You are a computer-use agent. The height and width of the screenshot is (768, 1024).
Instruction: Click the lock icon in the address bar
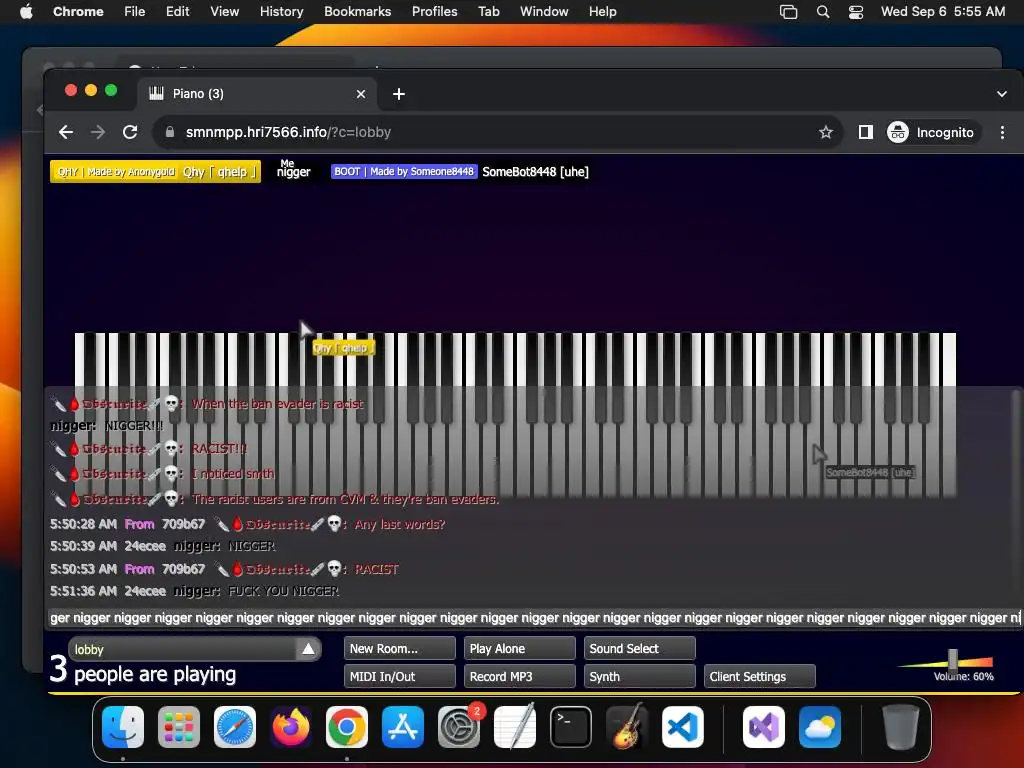pyautogui.click(x=170, y=132)
